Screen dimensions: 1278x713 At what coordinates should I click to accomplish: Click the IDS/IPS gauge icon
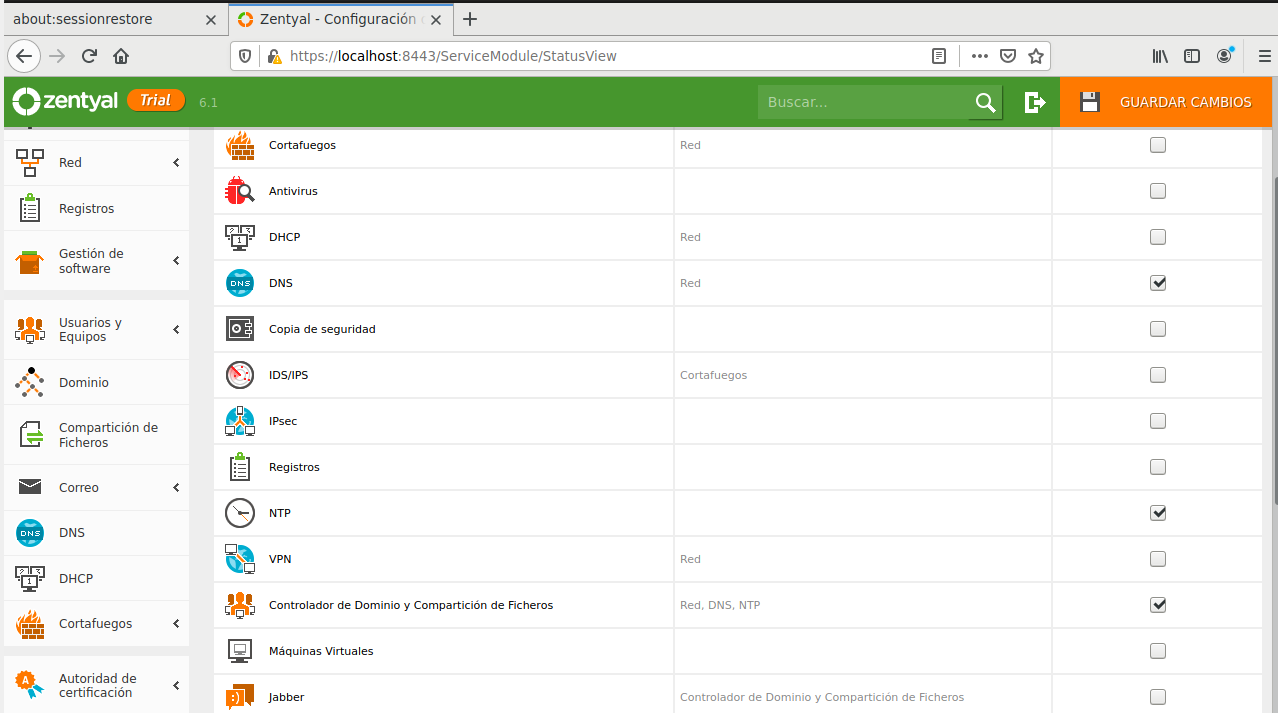click(240, 375)
